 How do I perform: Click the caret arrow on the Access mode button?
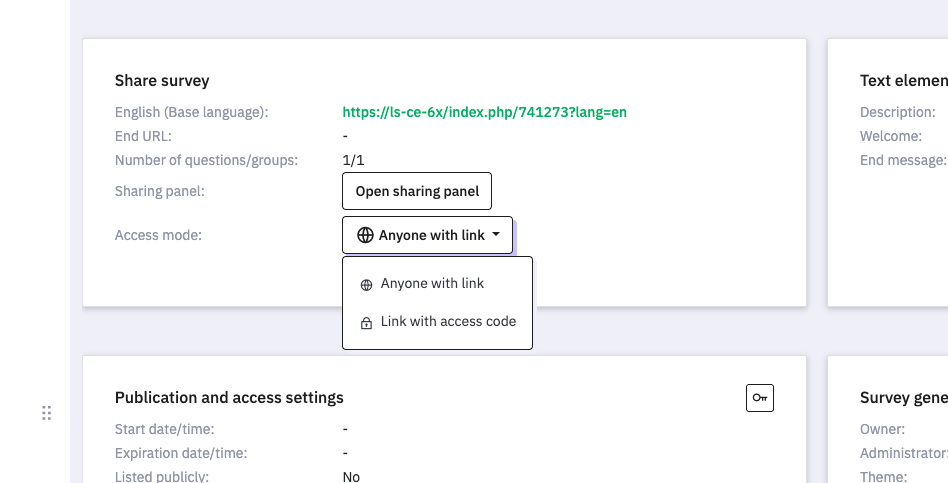pyautogui.click(x=496, y=235)
